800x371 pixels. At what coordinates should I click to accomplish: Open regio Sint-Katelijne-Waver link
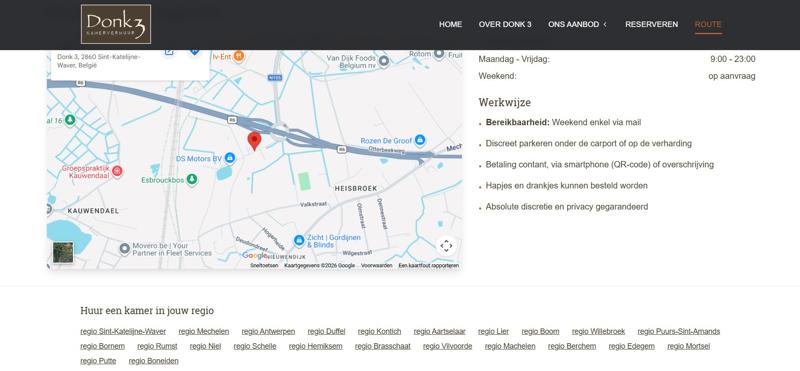point(123,331)
